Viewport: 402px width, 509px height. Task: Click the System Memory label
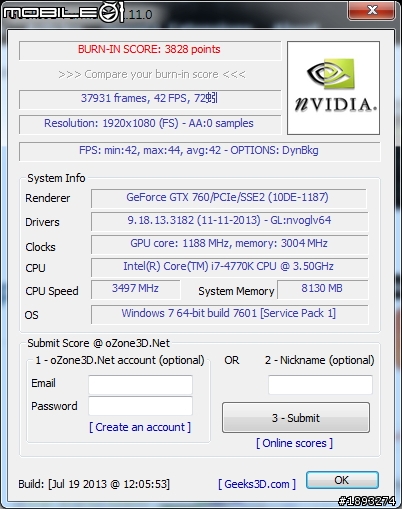pyautogui.click(x=236, y=291)
